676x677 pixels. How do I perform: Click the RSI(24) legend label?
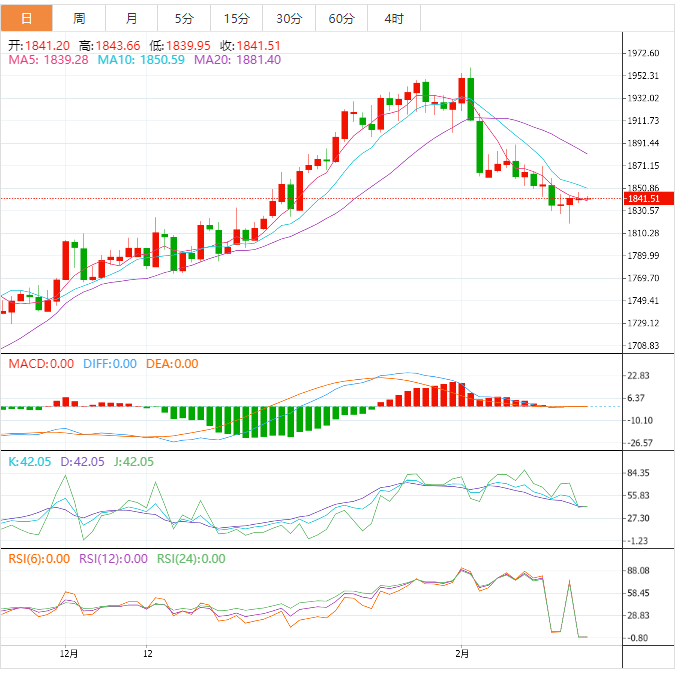[x=191, y=559]
